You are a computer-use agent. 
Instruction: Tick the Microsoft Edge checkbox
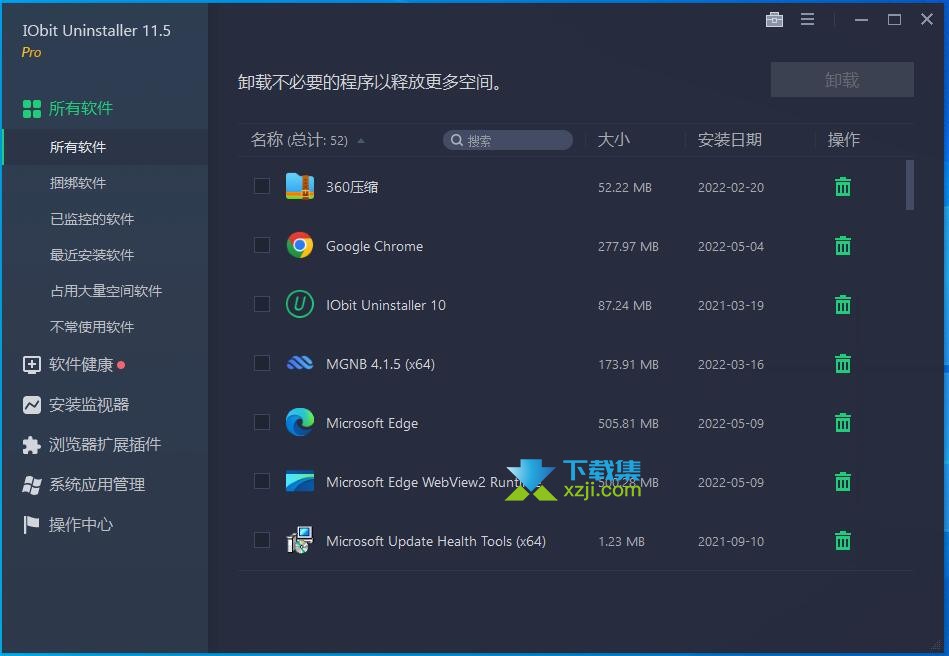pos(262,422)
